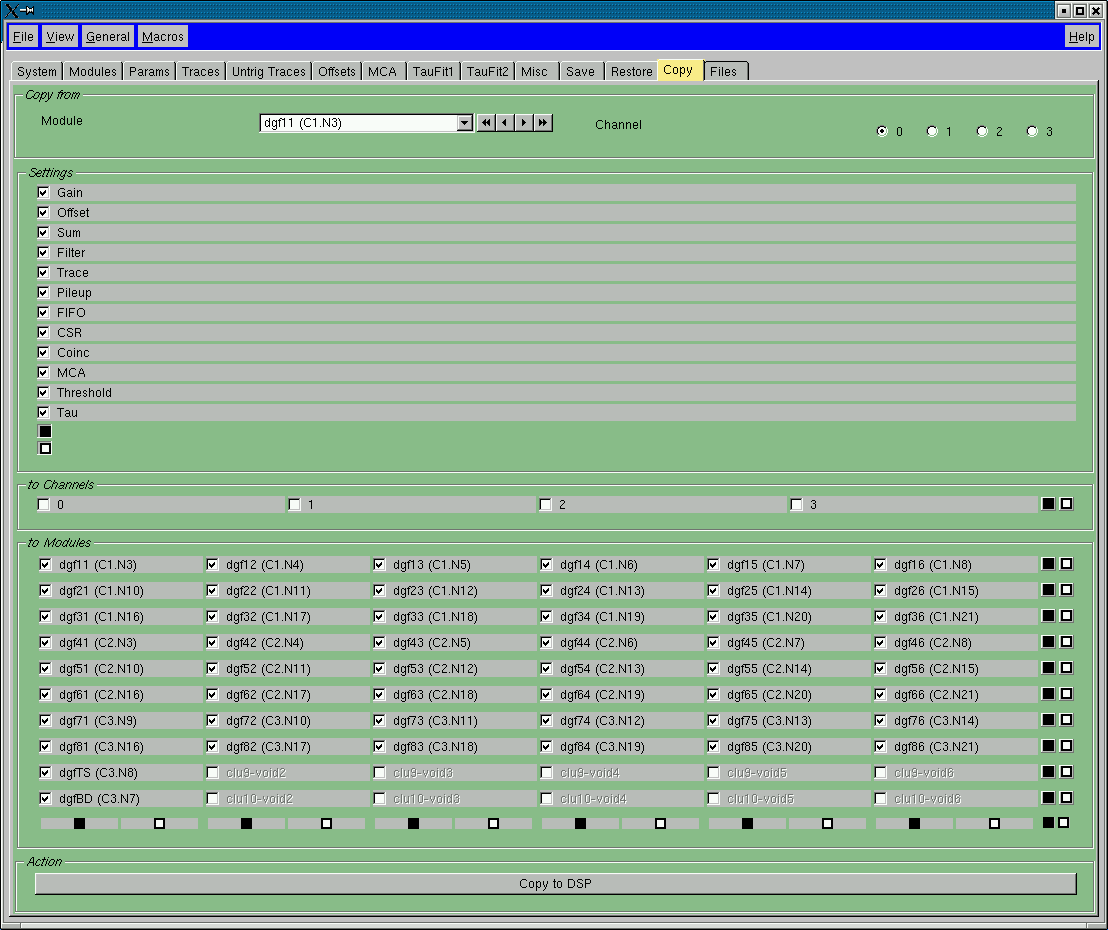Uncheck module dgfTS (C3.N8)
Screen dimensions: 1108x930
tap(45, 772)
